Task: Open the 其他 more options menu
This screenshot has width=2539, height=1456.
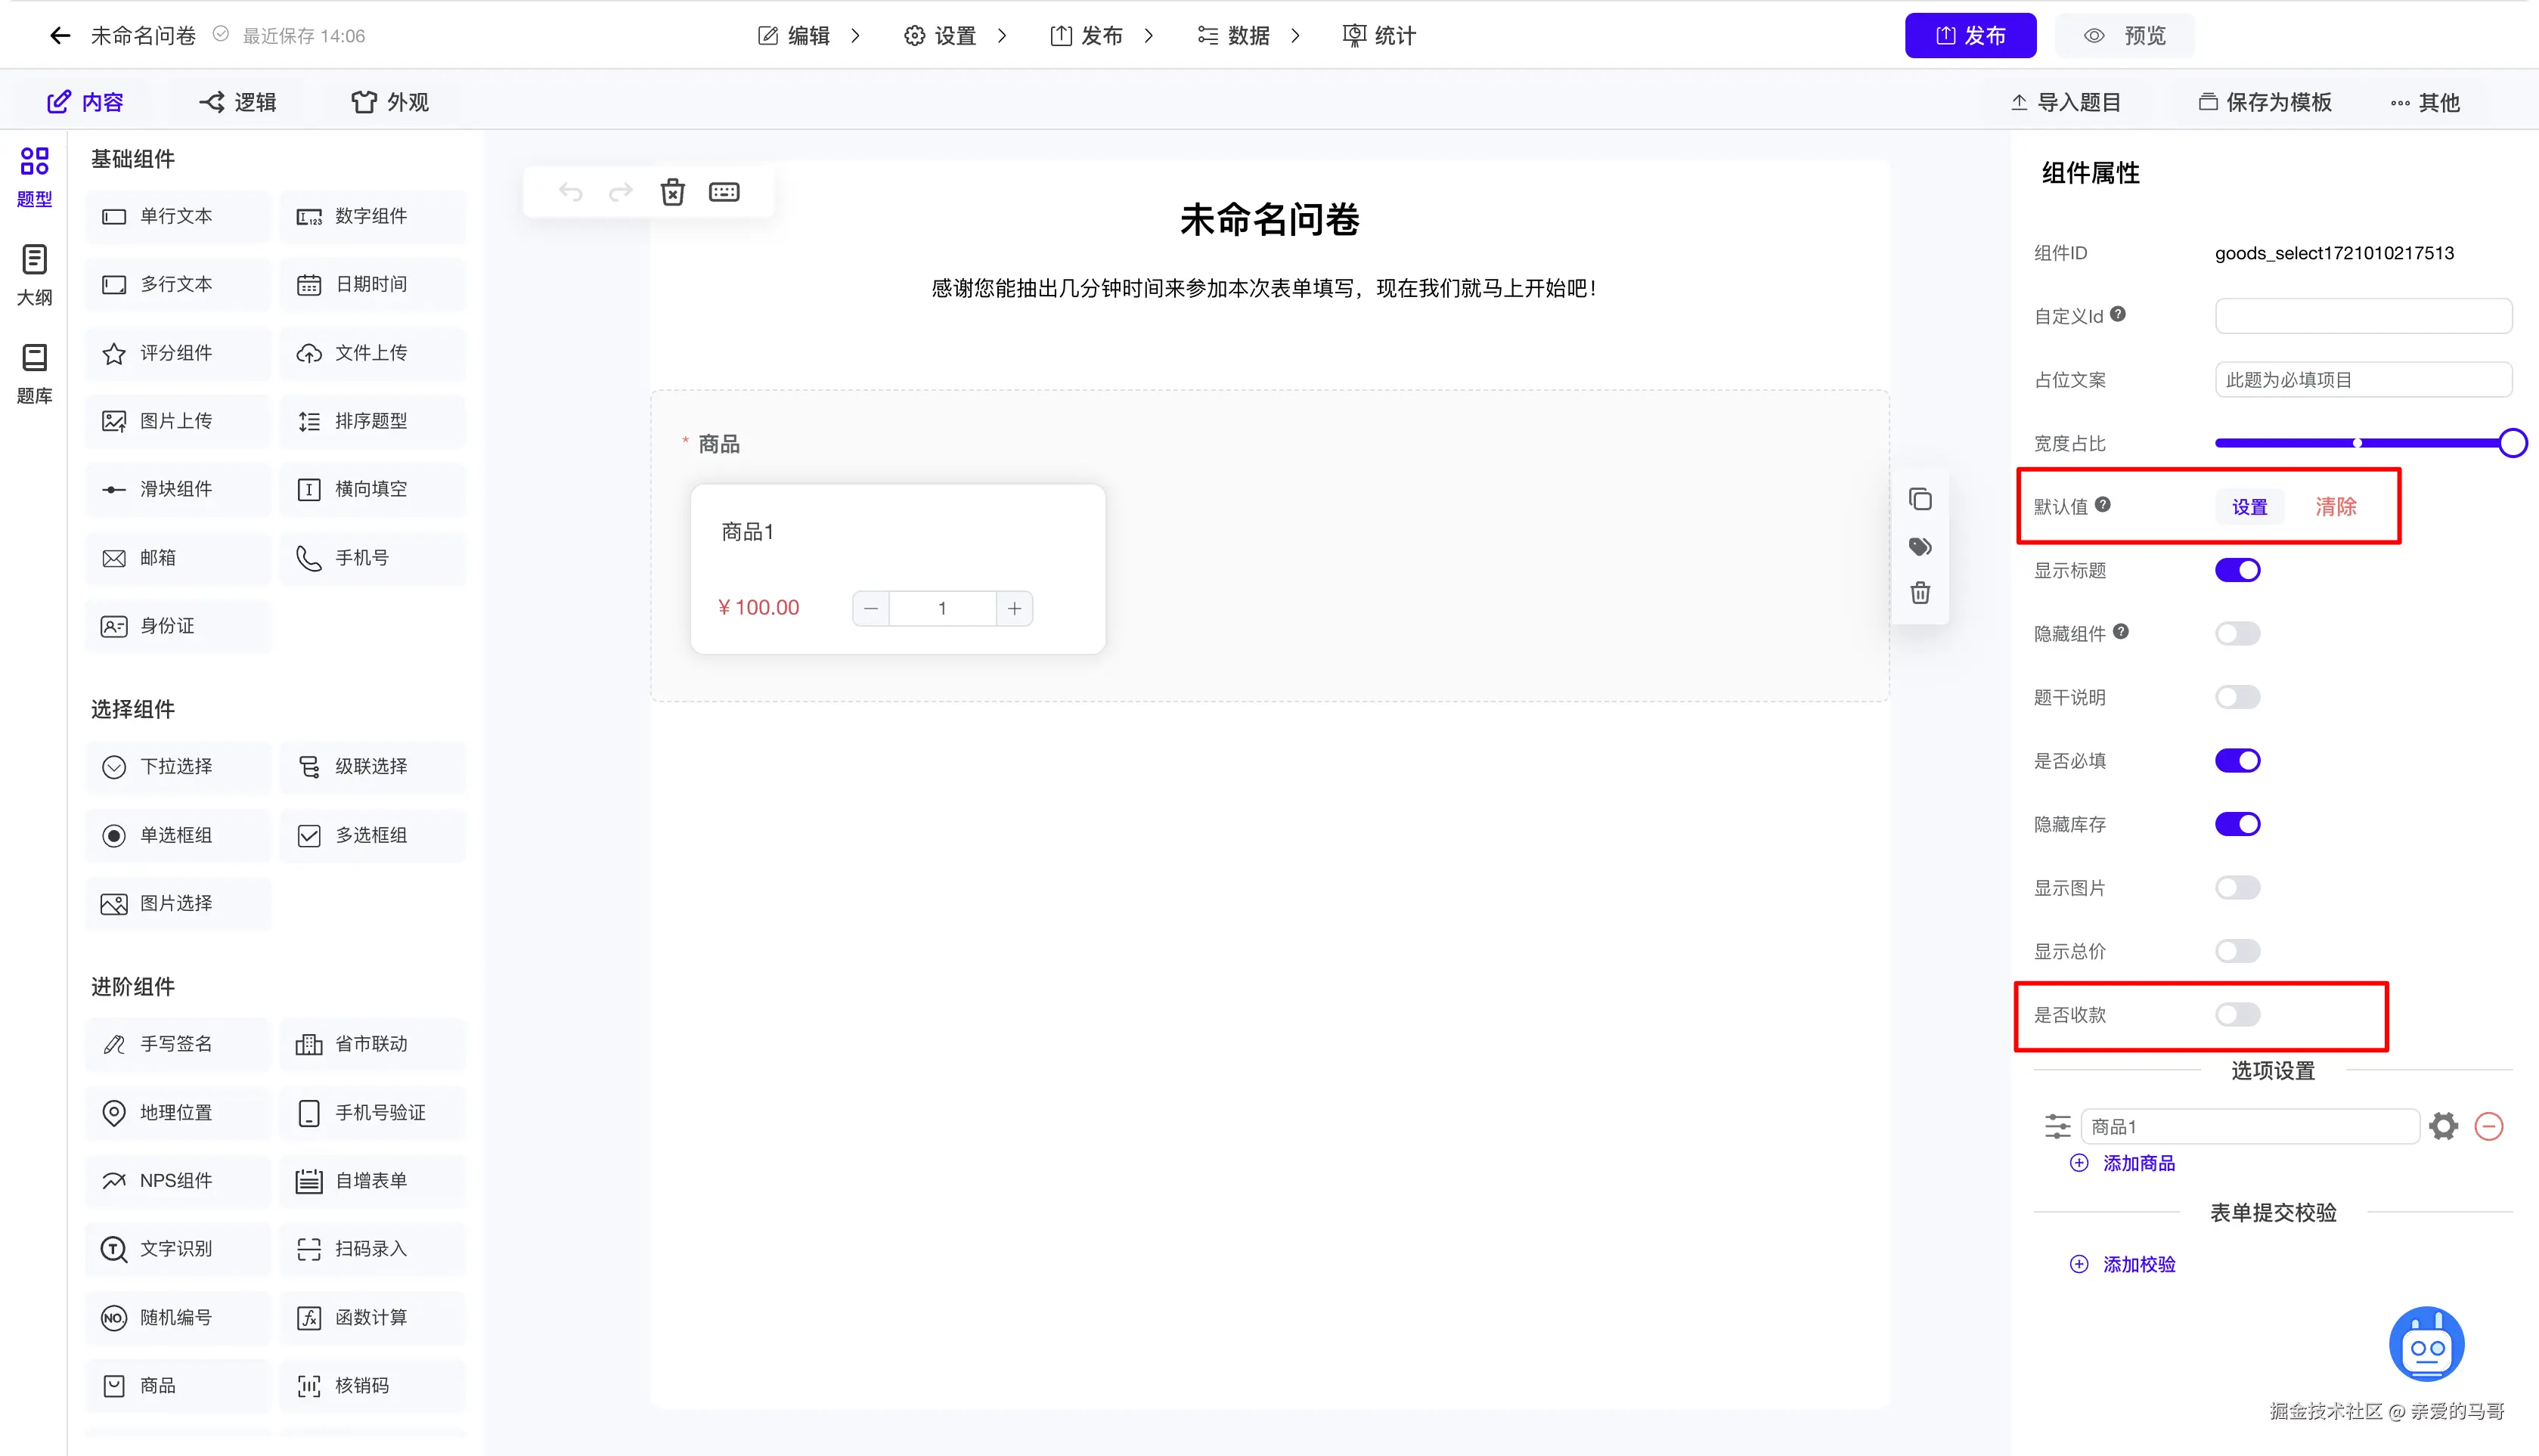Action: (2425, 103)
